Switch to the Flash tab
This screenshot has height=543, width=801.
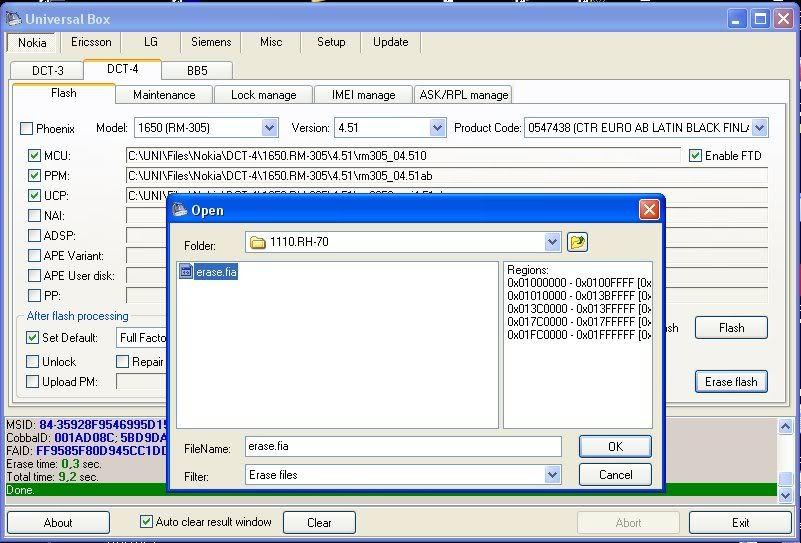[64, 93]
